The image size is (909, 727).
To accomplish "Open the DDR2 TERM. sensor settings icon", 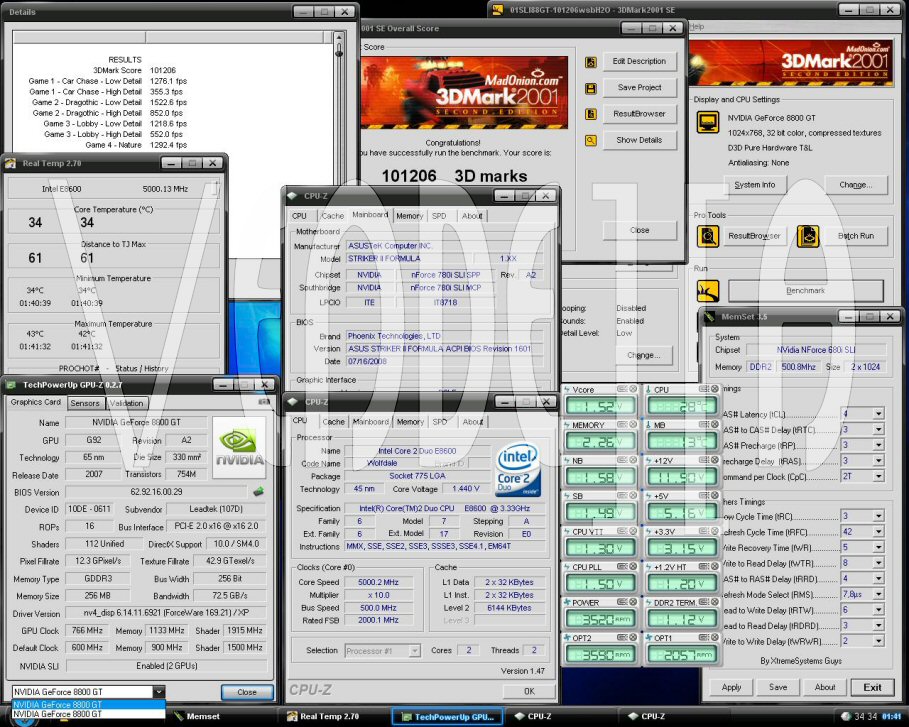I will pos(704,602).
